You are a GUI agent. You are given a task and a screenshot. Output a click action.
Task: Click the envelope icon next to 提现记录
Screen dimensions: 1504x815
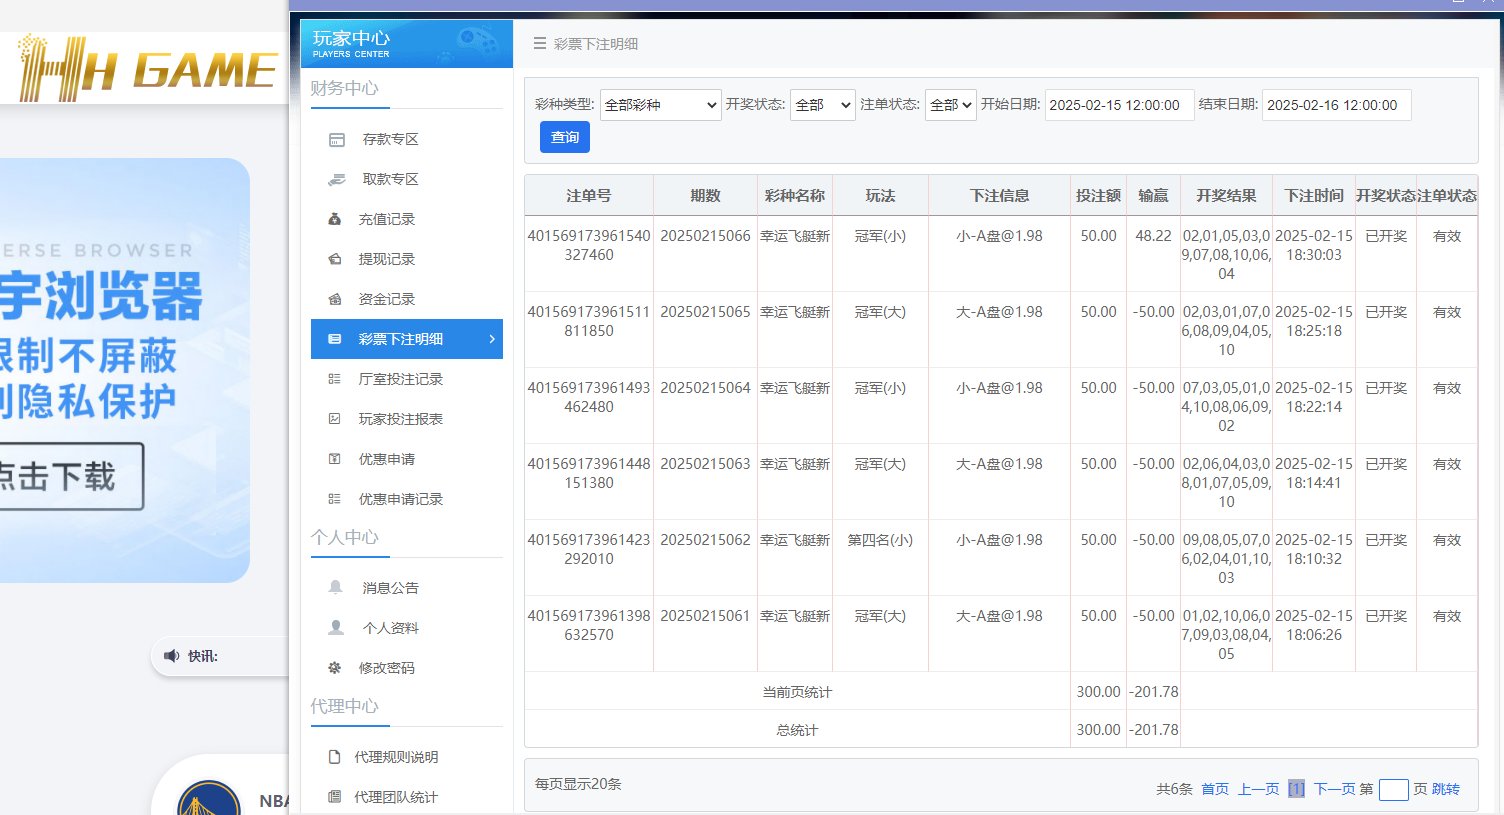[x=337, y=259]
